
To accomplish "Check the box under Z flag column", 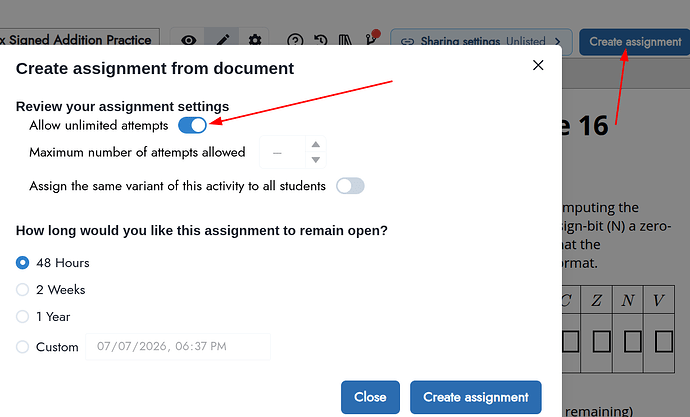I will [x=602, y=341].
